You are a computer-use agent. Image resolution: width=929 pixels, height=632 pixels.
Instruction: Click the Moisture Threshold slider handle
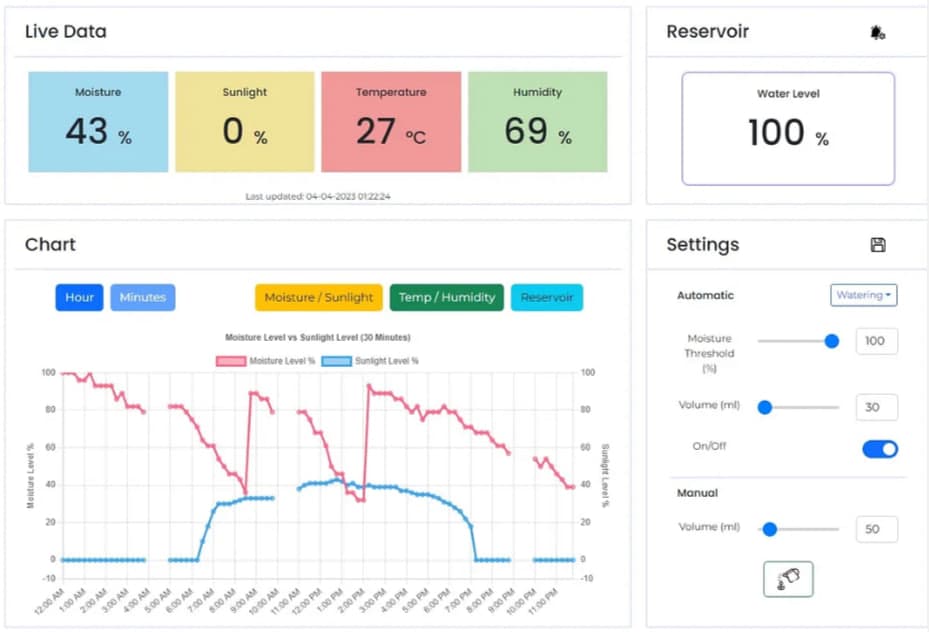(831, 341)
